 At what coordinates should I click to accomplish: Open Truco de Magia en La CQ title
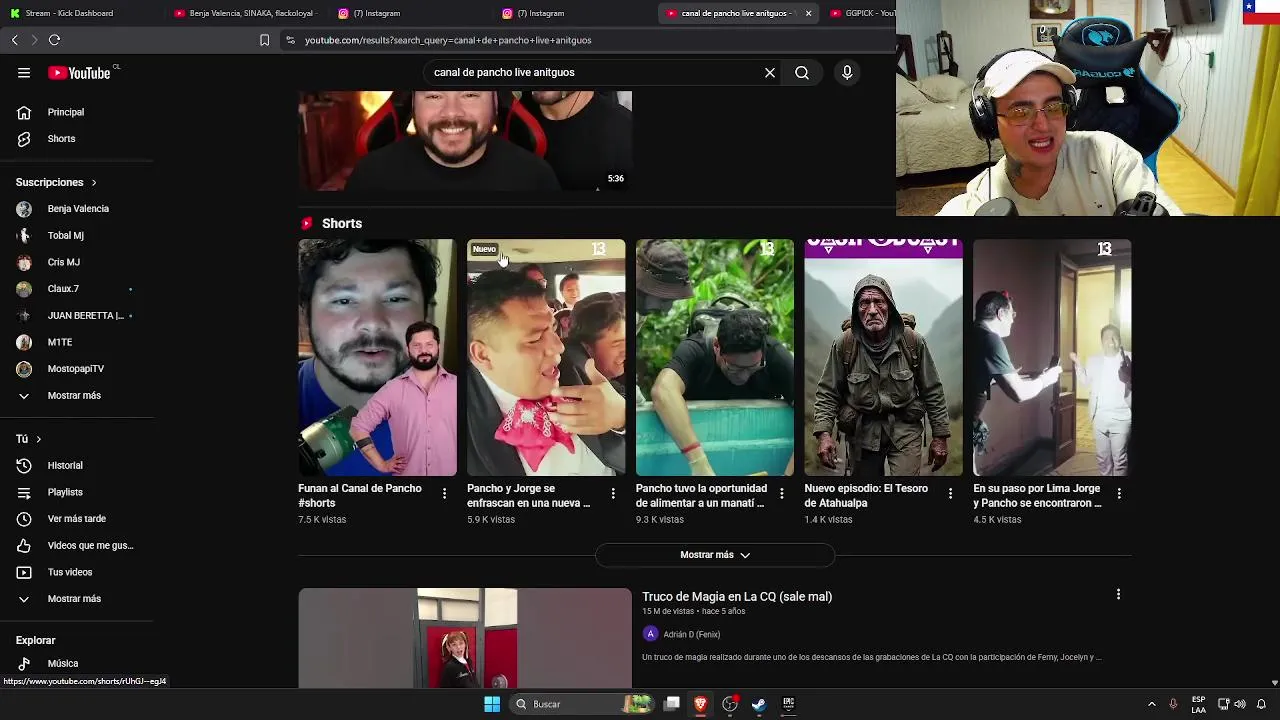pos(737,597)
